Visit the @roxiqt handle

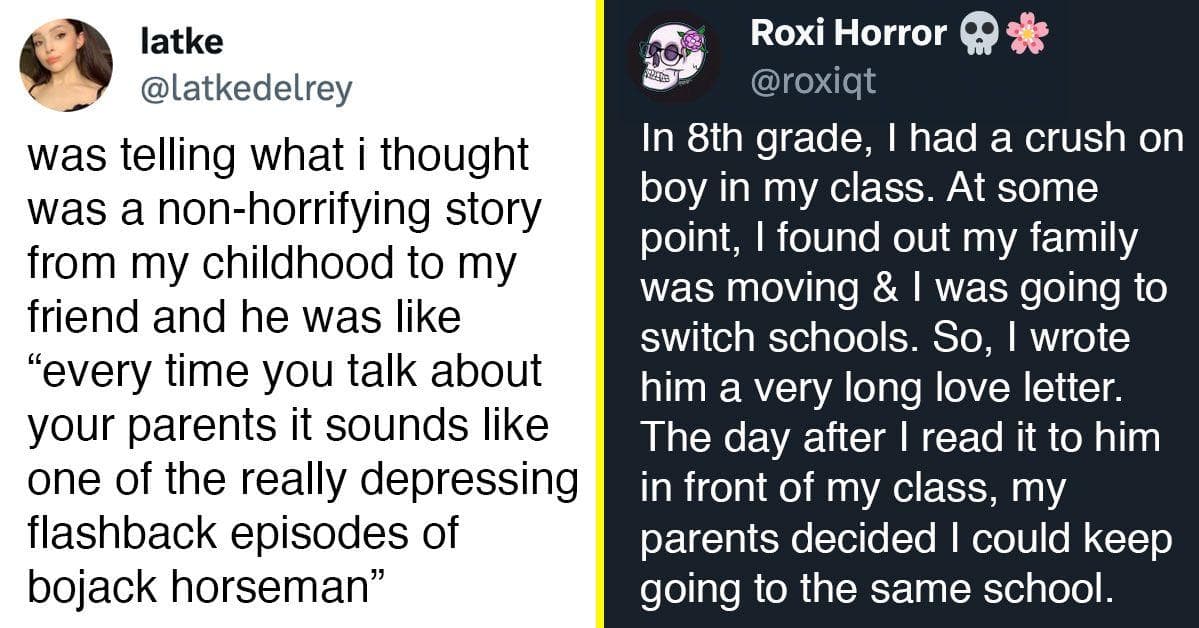tap(813, 81)
